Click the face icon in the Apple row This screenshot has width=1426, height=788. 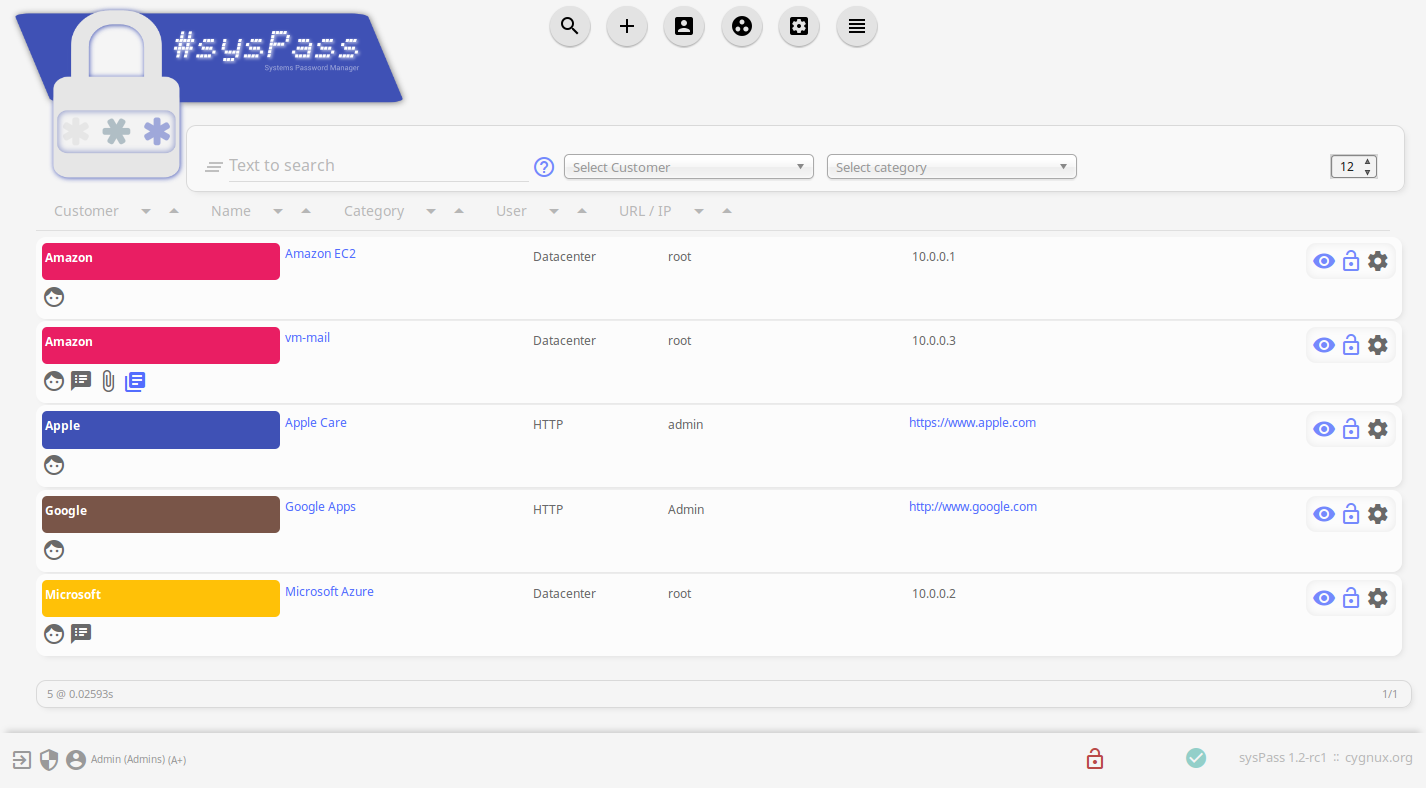54,465
